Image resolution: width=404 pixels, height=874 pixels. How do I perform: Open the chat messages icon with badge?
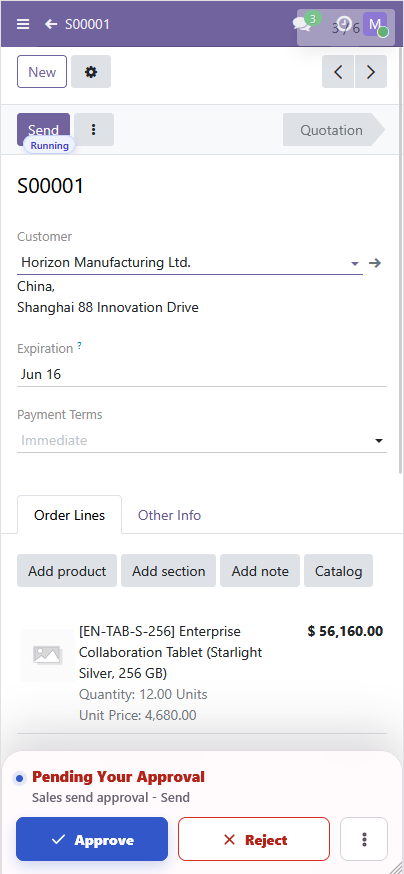pos(302,23)
